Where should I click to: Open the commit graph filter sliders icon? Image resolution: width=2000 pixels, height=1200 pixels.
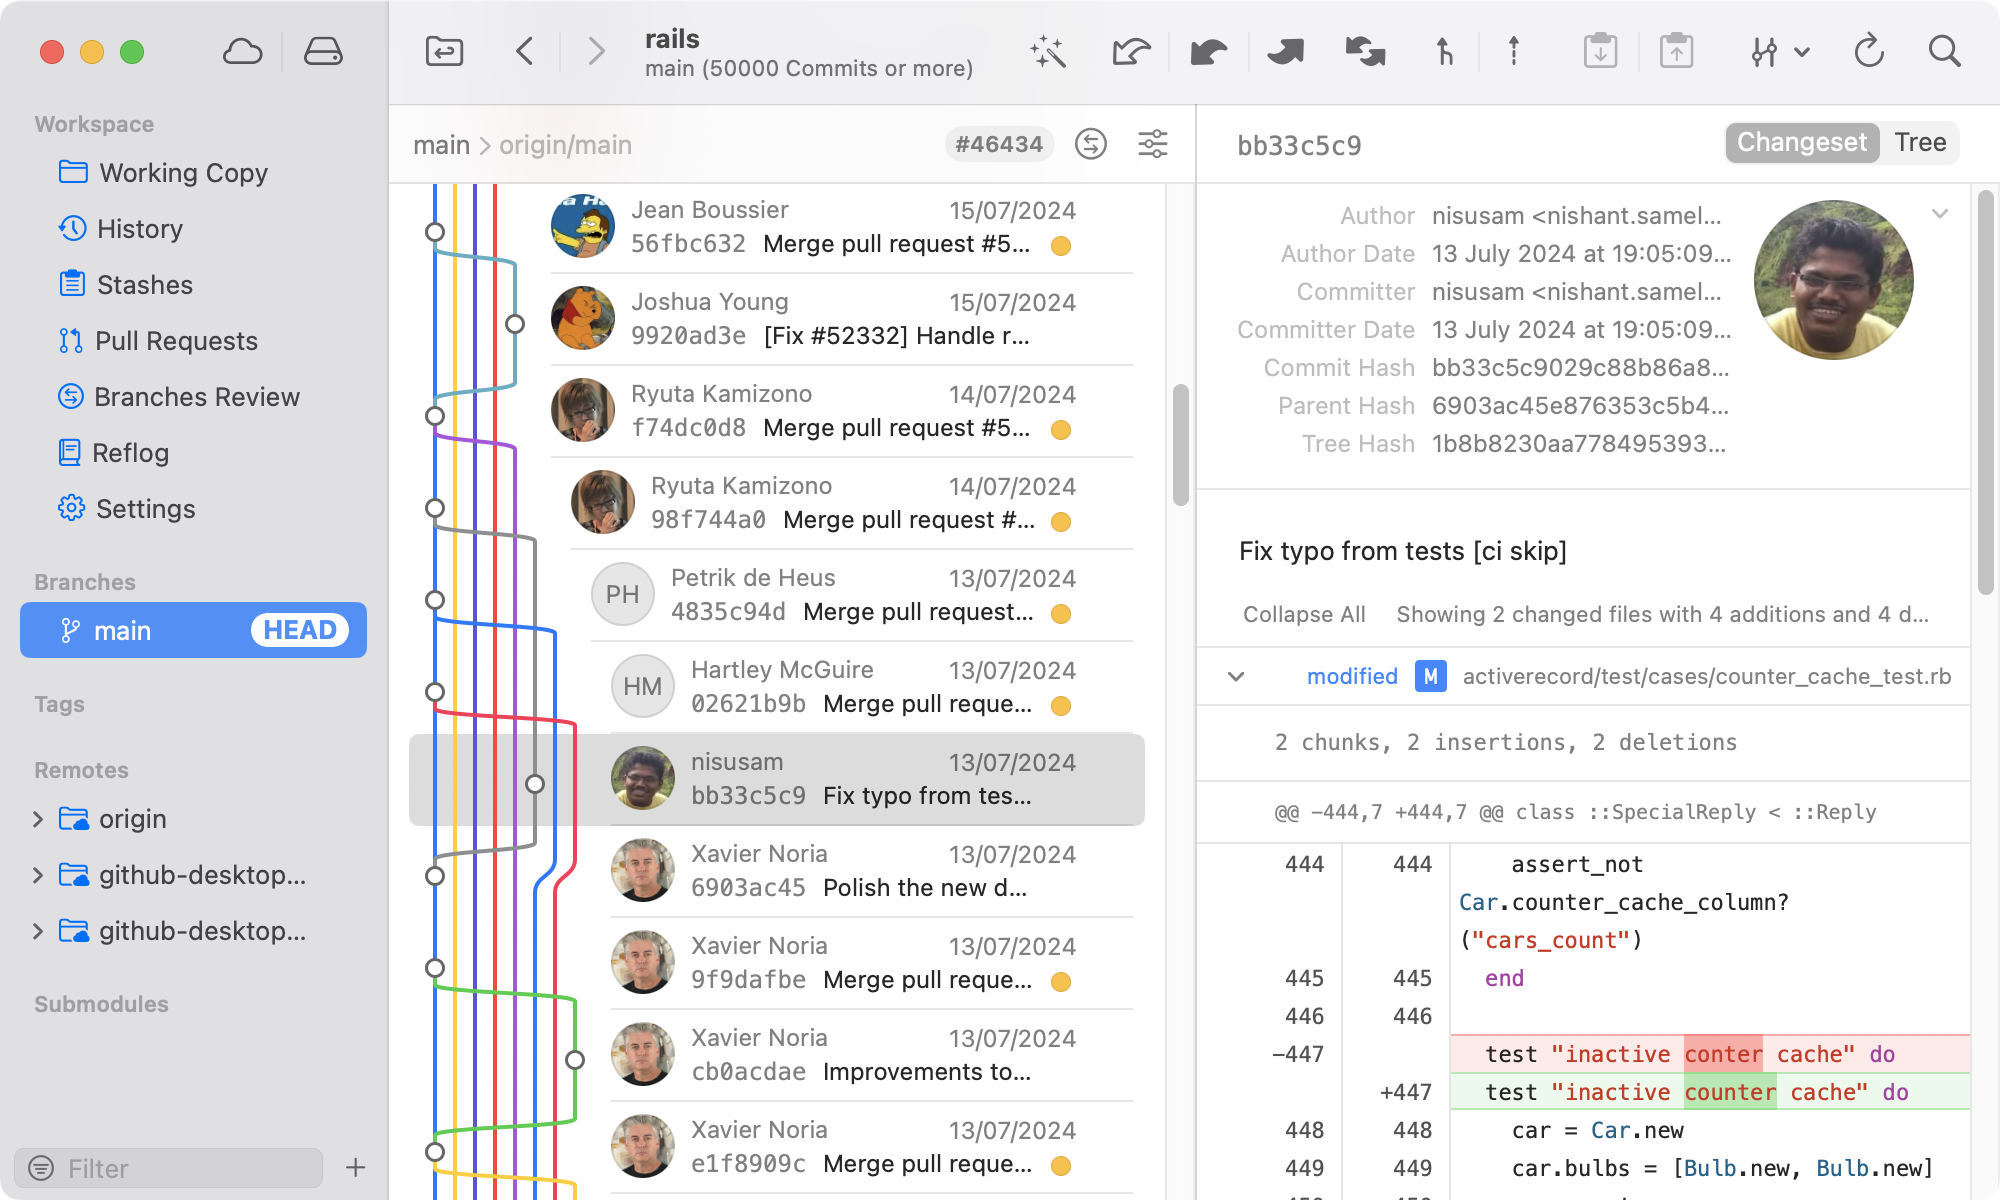point(1153,144)
